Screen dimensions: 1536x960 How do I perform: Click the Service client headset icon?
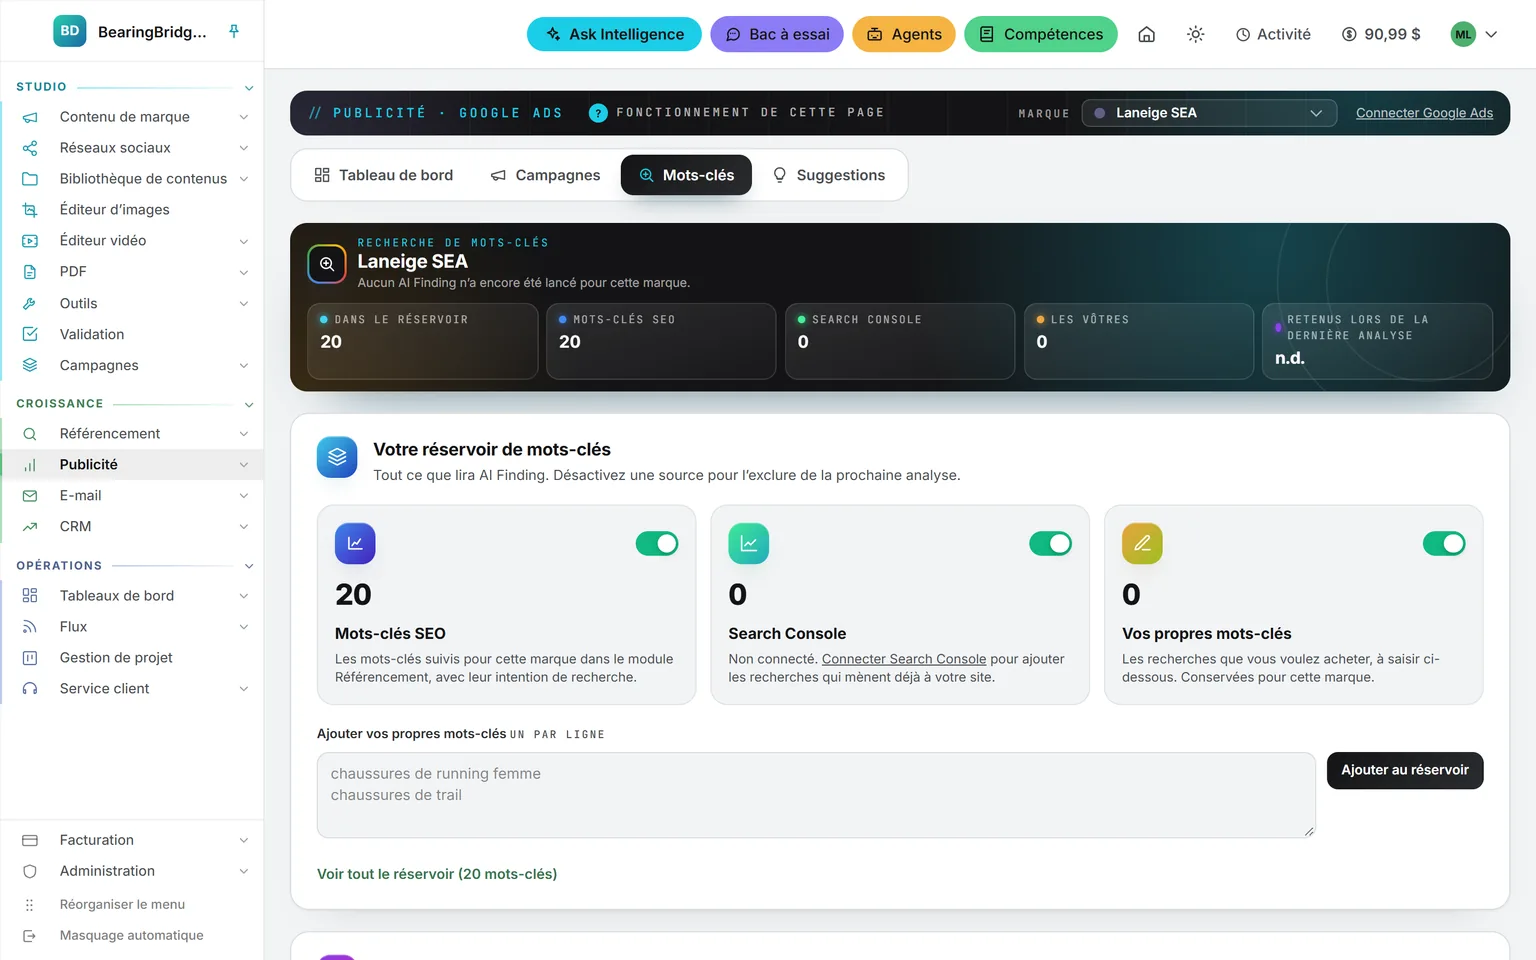(30, 689)
